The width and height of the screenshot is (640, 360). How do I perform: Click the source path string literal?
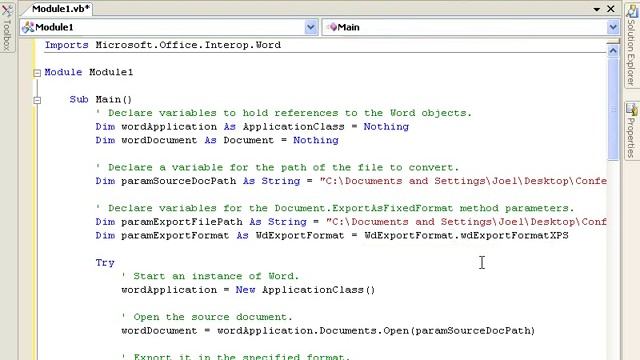pos(463,181)
